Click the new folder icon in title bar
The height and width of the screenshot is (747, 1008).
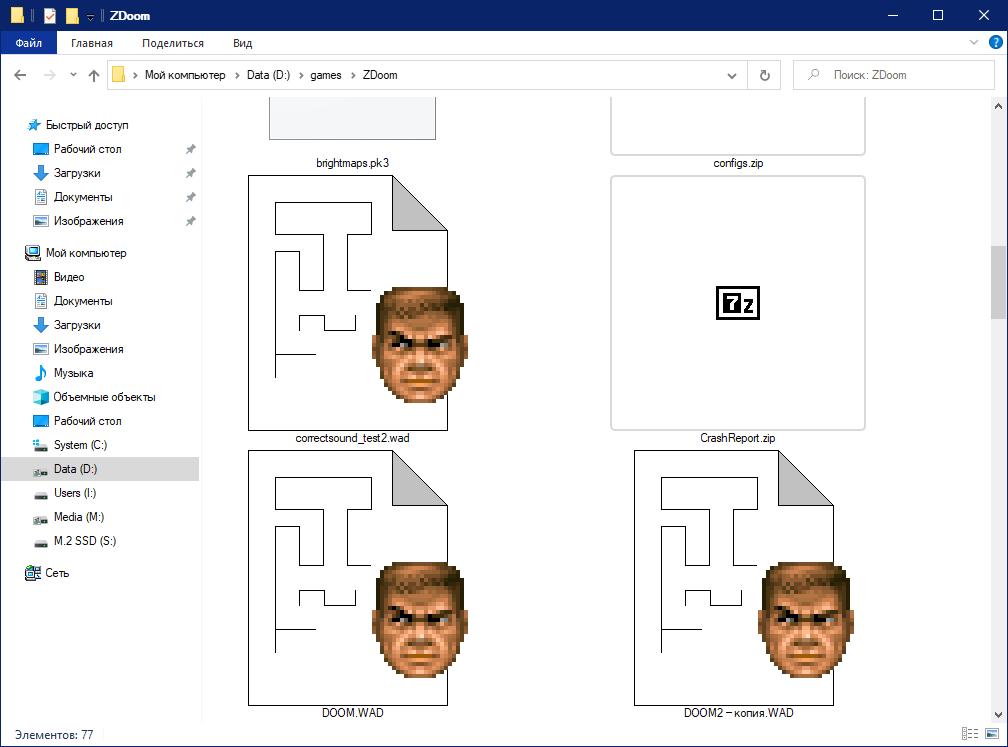click(72, 15)
